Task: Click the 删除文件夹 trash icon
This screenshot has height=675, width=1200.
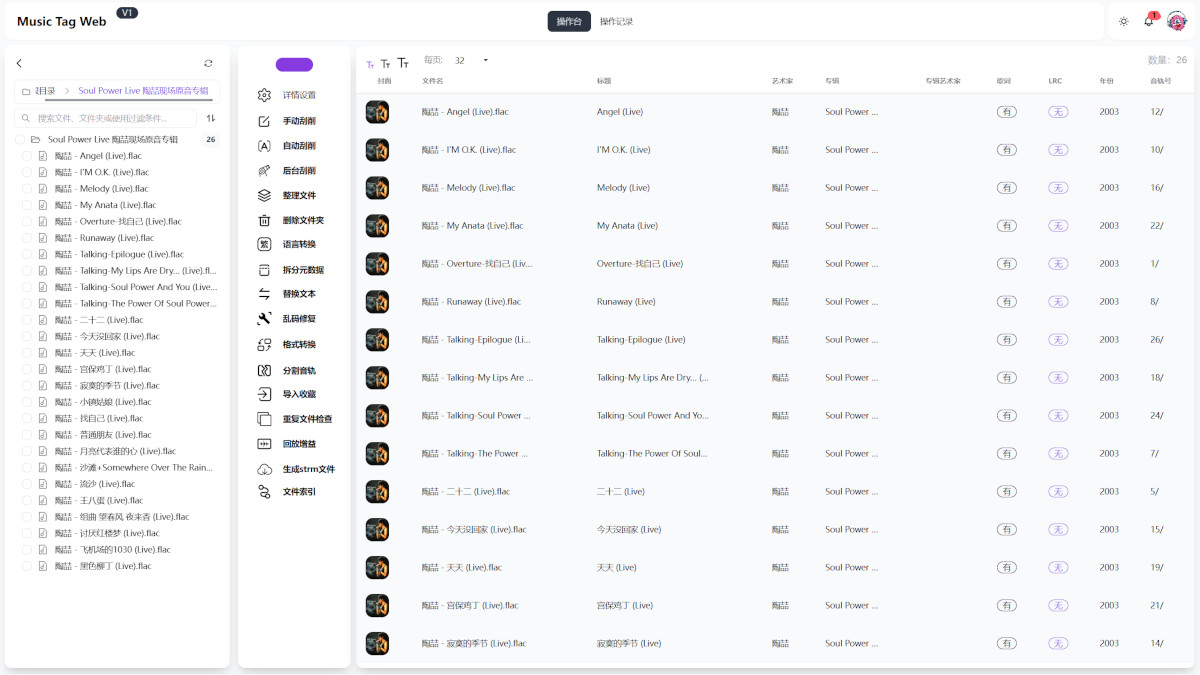Action: (264, 221)
